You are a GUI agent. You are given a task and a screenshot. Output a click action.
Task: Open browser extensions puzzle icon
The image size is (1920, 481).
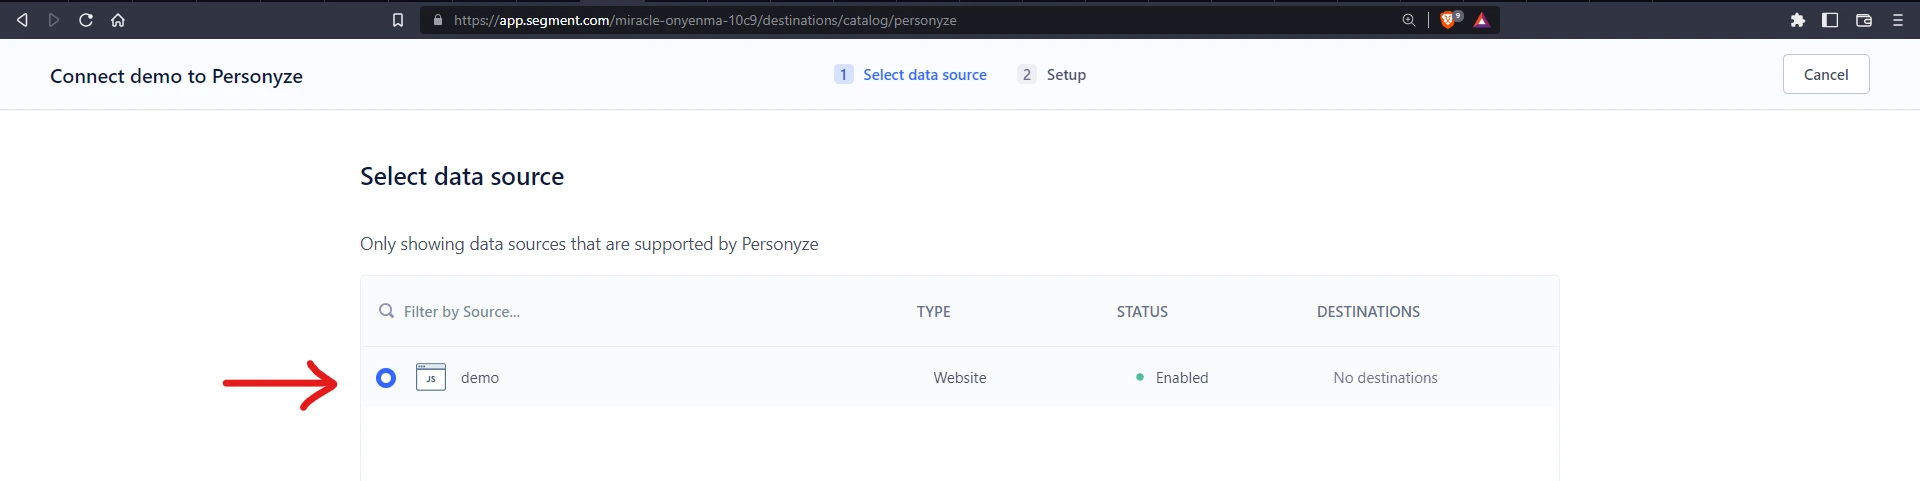point(1798,20)
